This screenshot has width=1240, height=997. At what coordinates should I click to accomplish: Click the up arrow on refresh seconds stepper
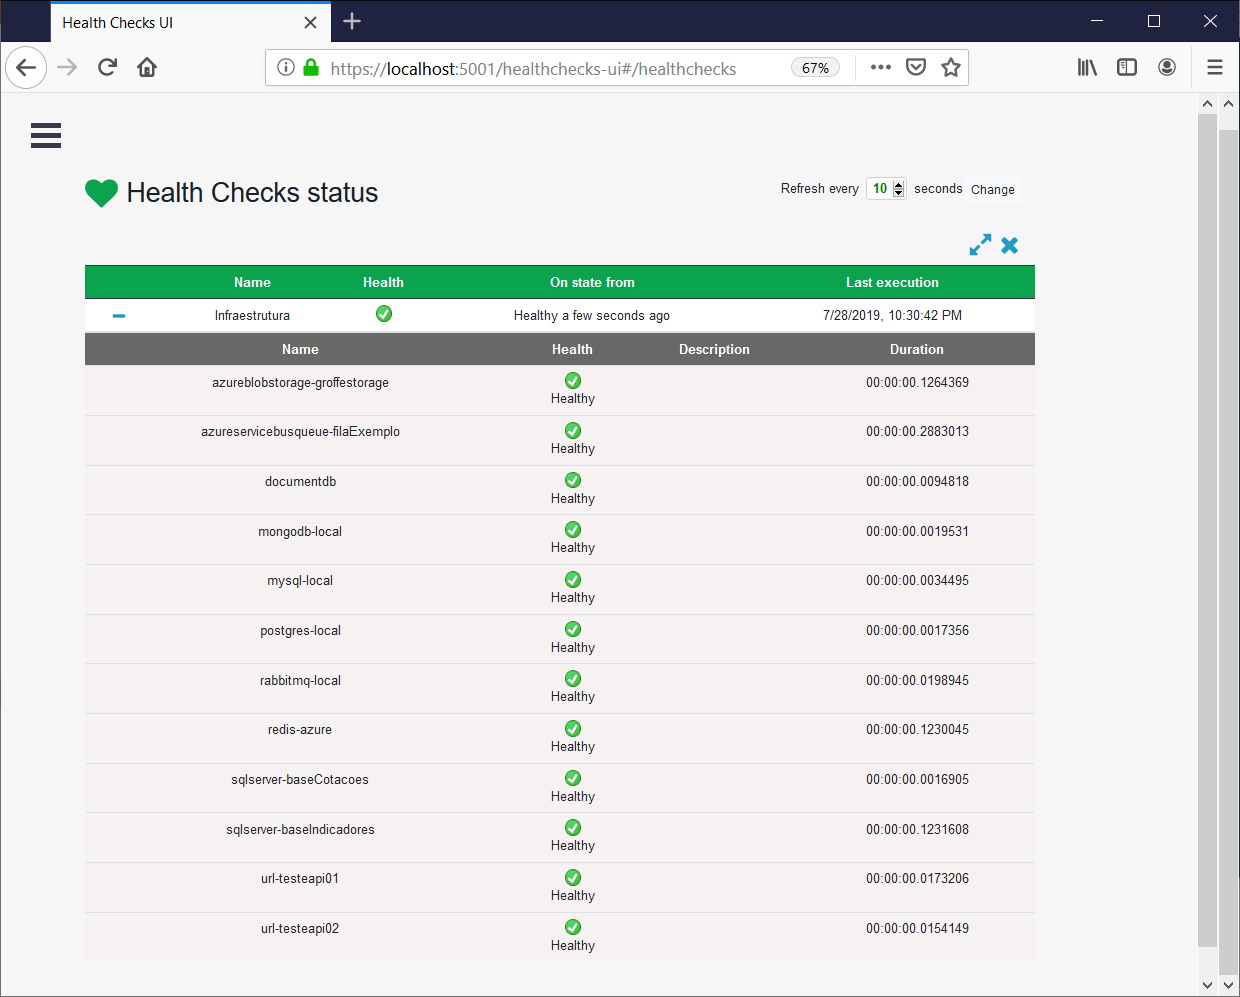click(898, 183)
